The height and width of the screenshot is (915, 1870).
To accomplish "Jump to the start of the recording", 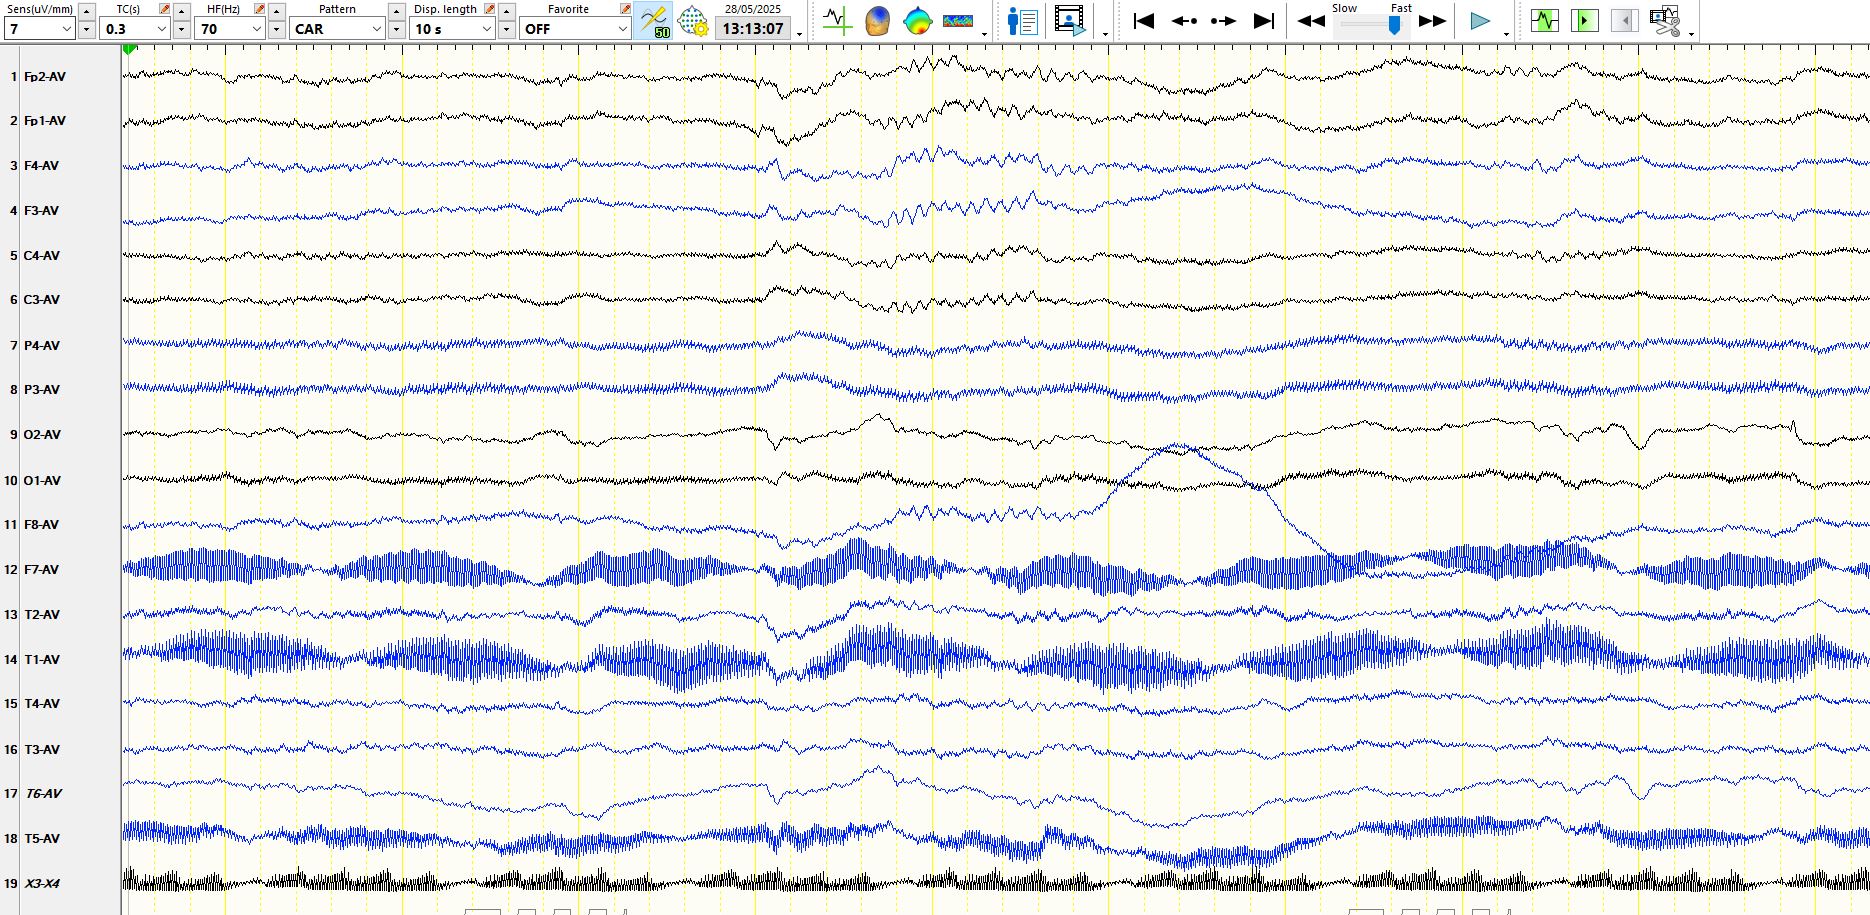I will tap(1144, 21).
